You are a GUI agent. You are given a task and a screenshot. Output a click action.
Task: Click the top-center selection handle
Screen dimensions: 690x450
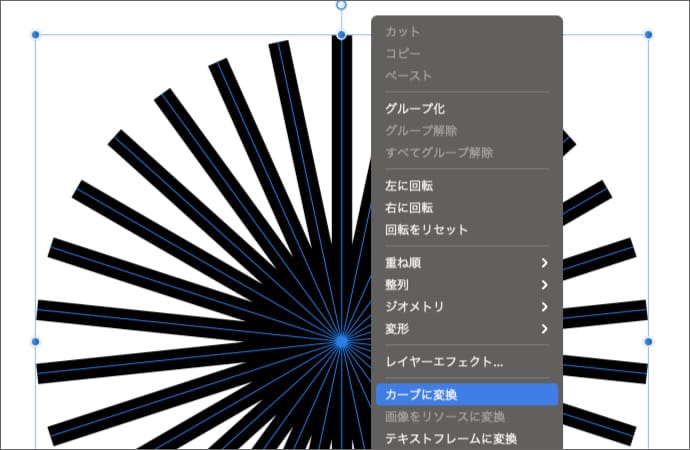[x=341, y=35]
